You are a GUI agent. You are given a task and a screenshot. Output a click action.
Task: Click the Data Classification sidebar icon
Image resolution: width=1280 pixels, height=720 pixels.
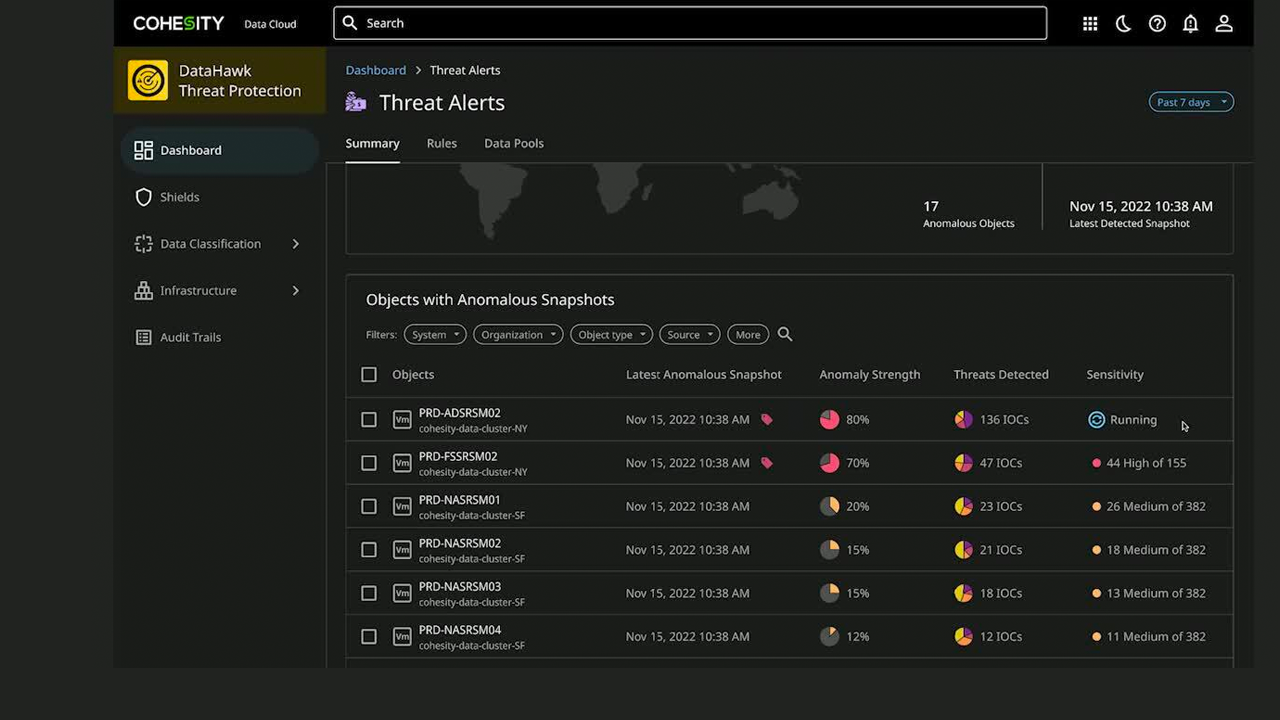143,244
